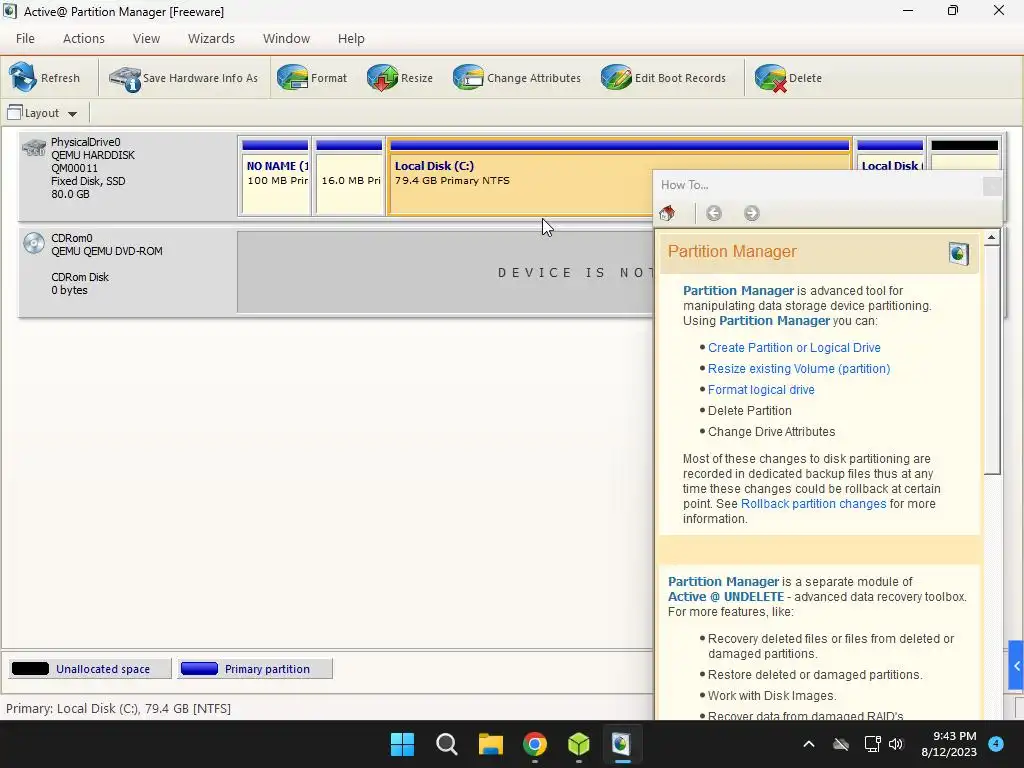Click the help panel vertical scrollbar thumb

click(991, 360)
